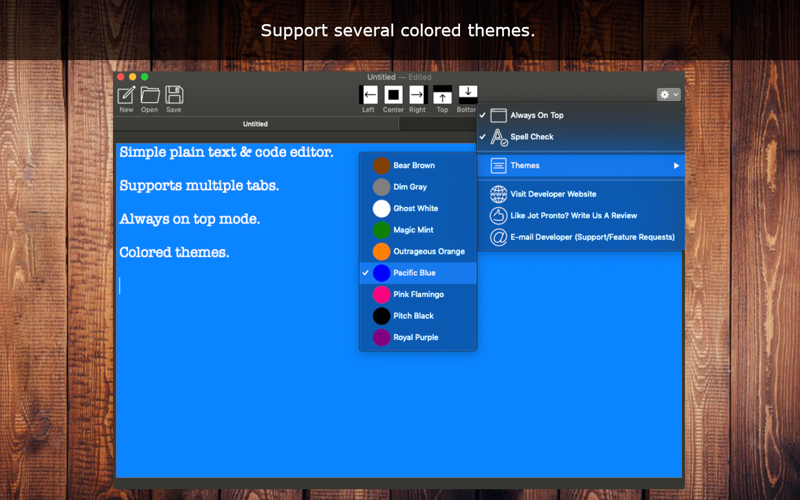Switch to the Untitled tab

256,124
